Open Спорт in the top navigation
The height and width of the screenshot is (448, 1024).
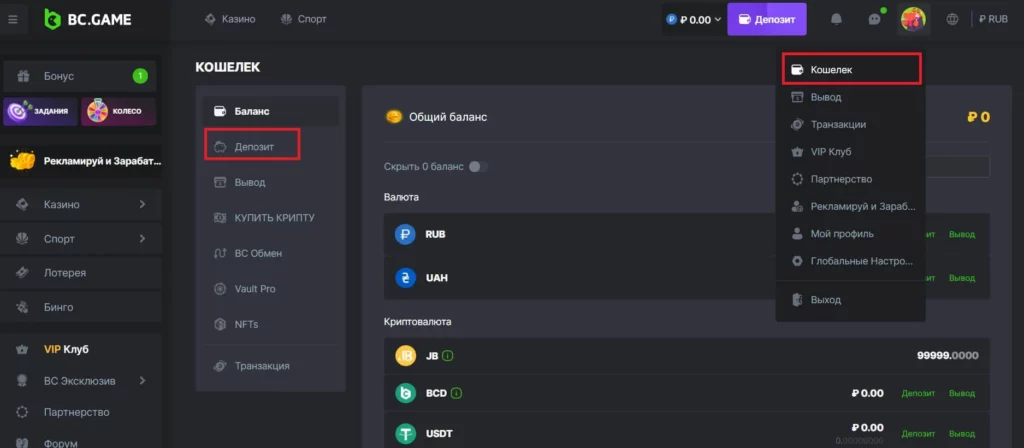[x=304, y=20]
